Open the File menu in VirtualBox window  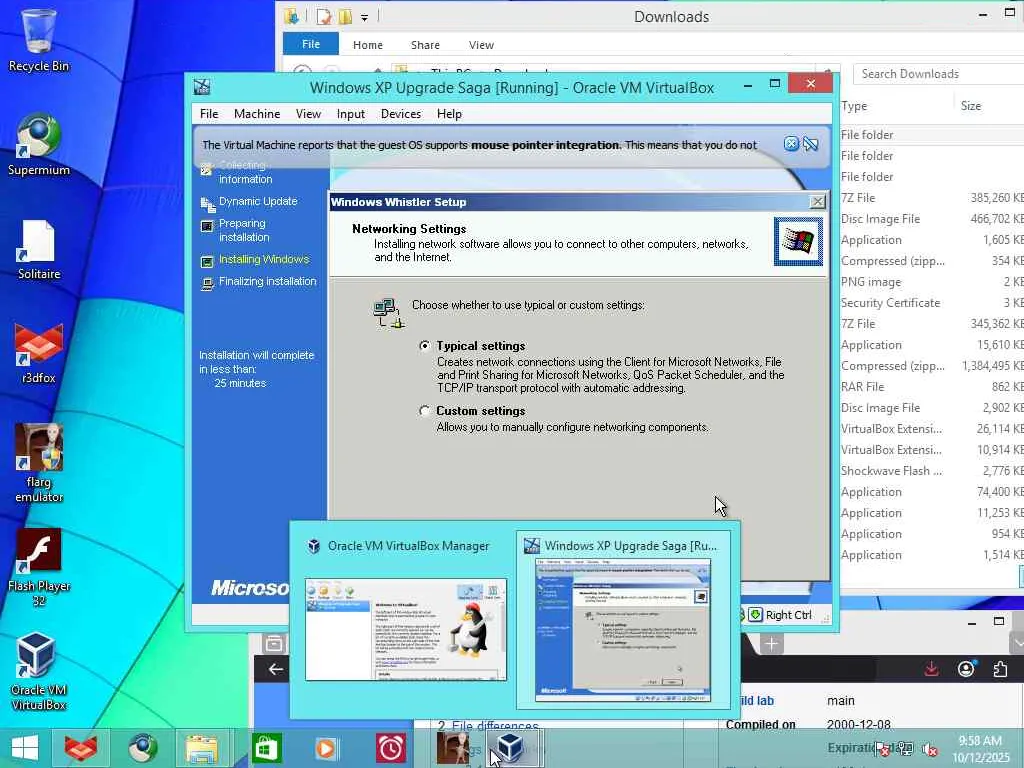pos(209,114)
